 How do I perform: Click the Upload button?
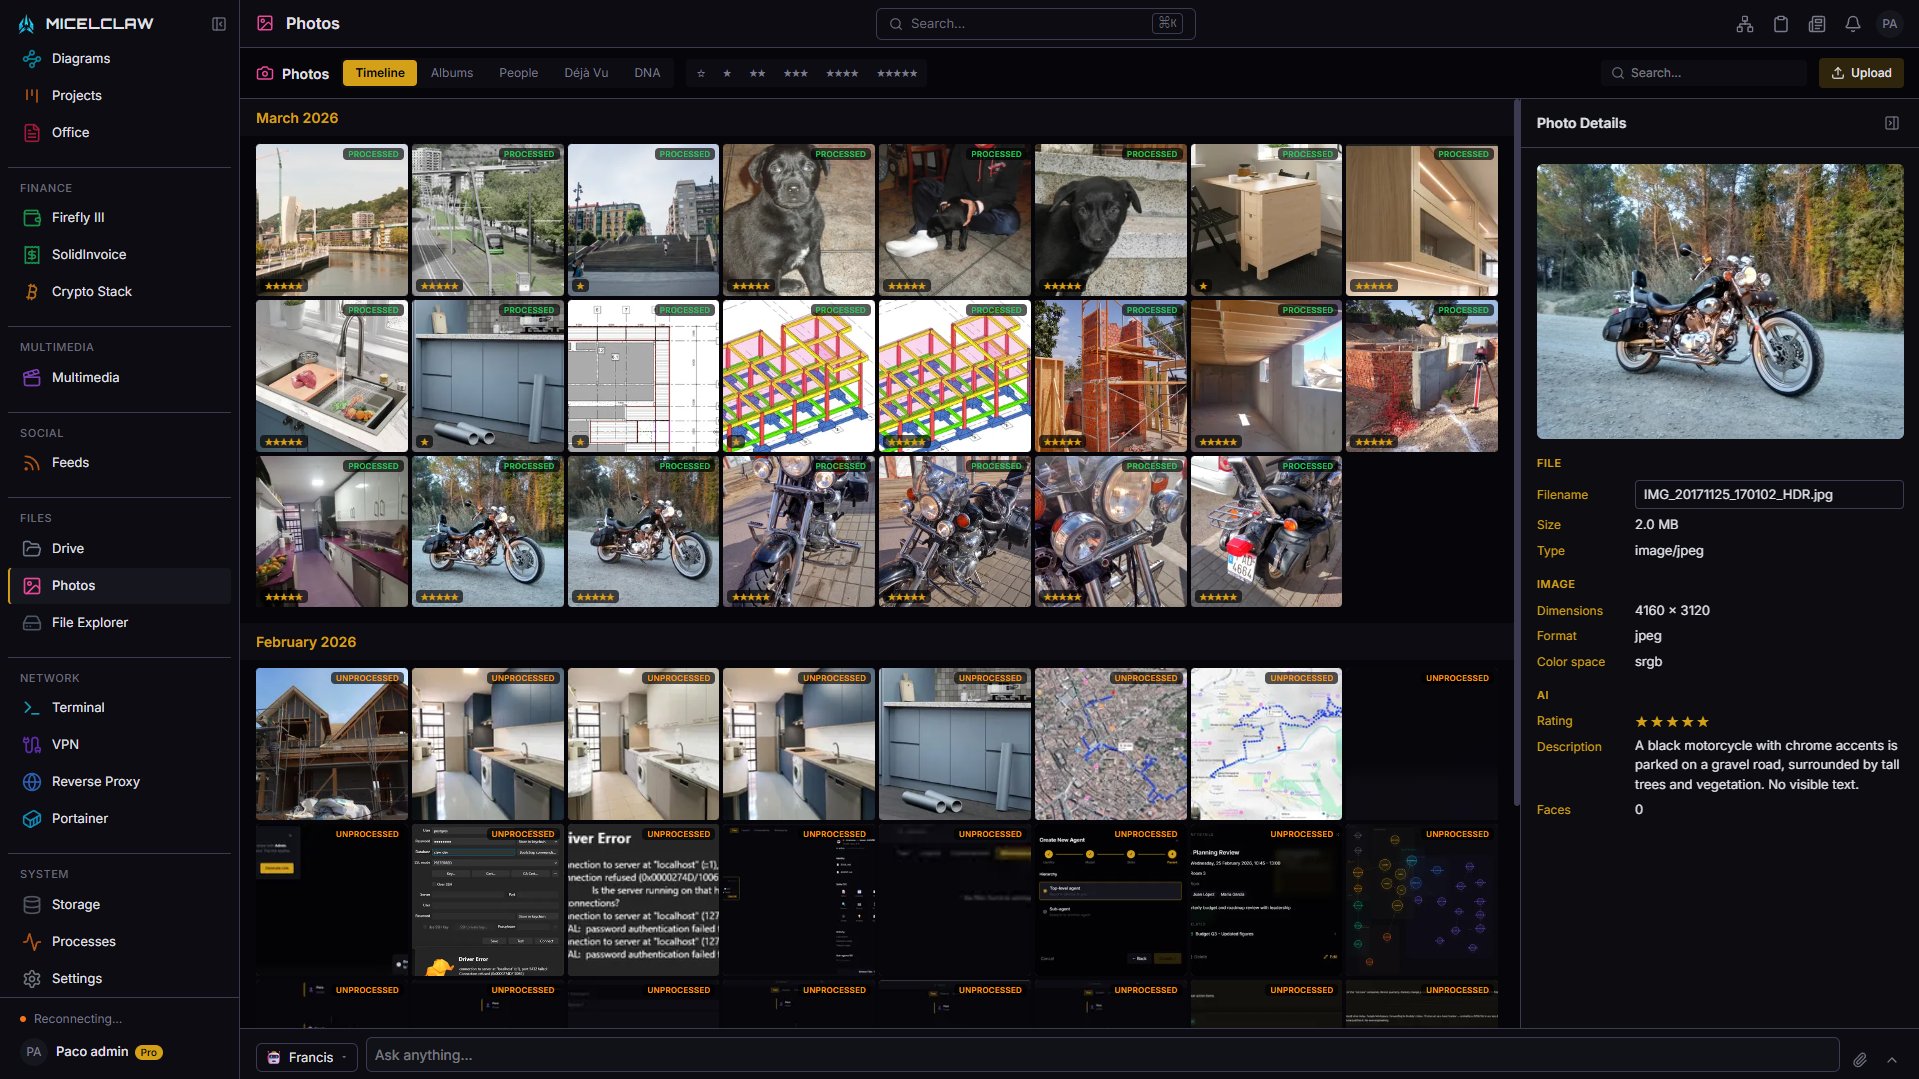pos(1861,72)
